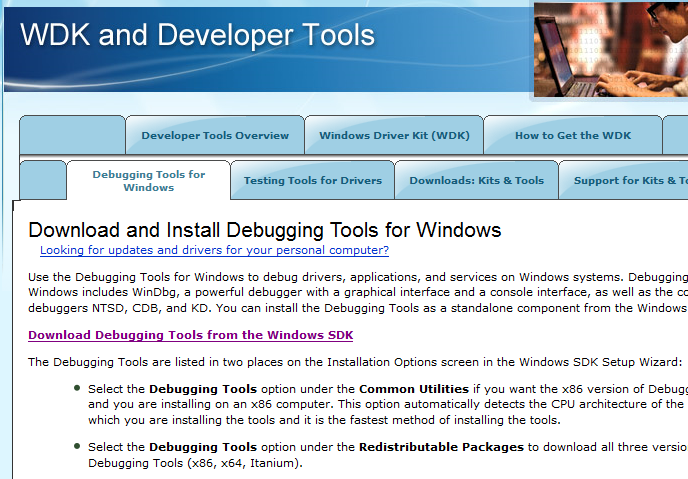
Task: Click the 'Debugging Tools (x86, x64, Itanium).' line
Action: point(195,463)
